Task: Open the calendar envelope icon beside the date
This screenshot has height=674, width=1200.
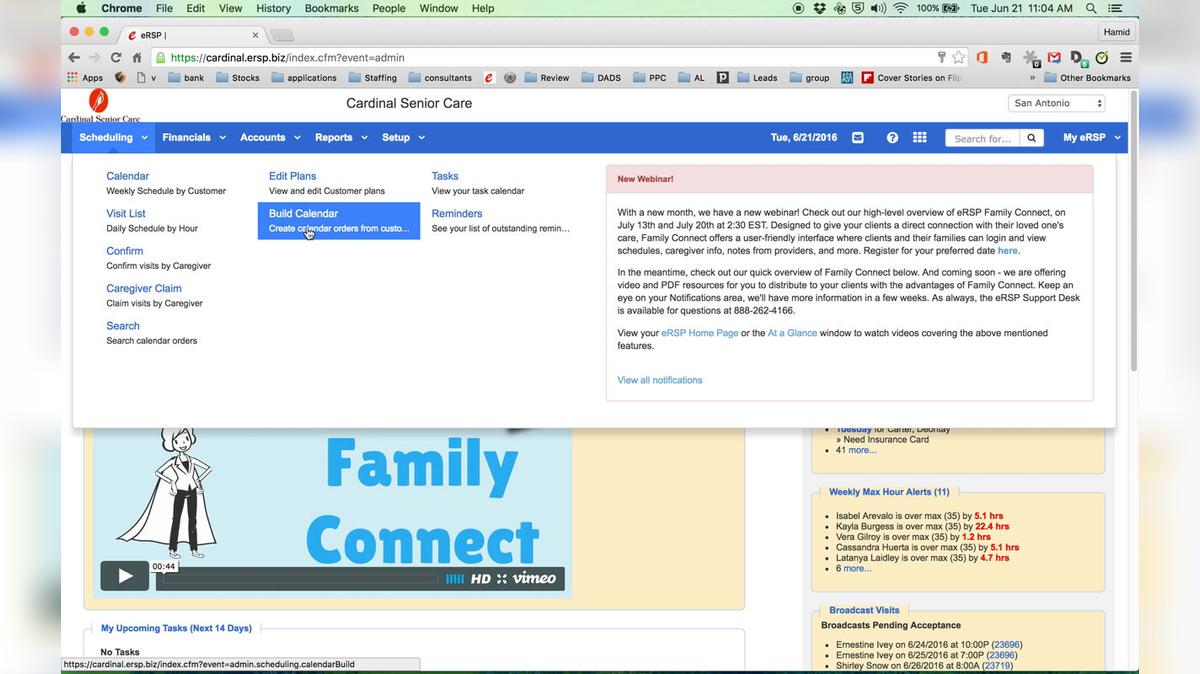Action: [x=858, y=137]
